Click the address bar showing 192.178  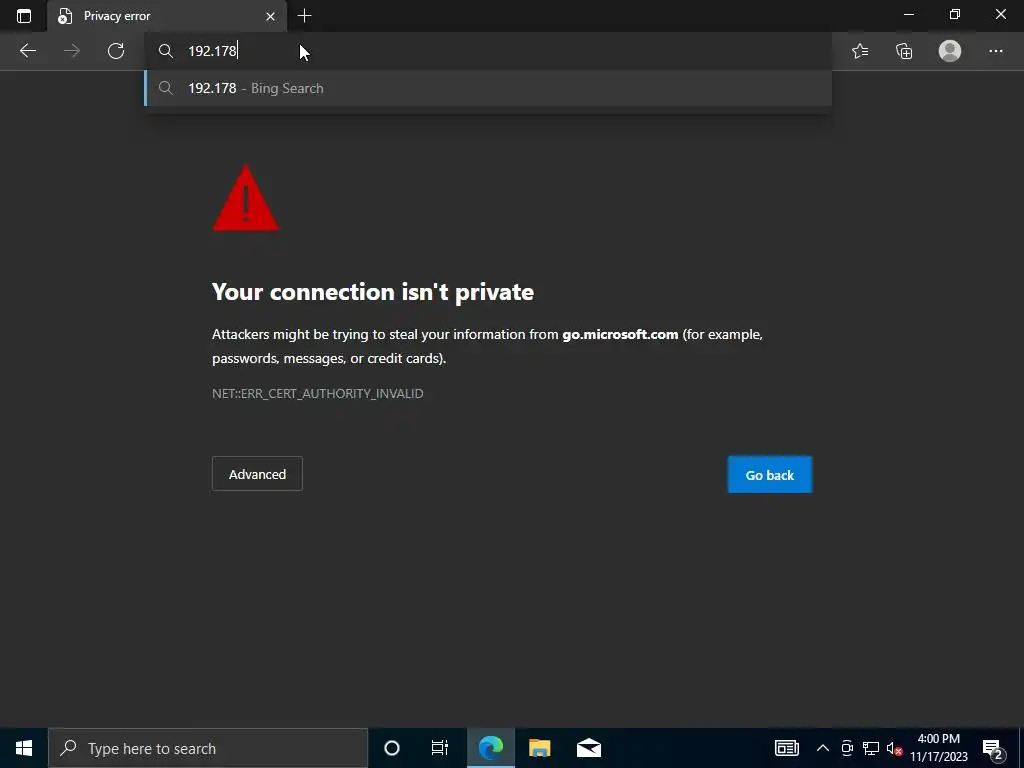tap(488, 51)
